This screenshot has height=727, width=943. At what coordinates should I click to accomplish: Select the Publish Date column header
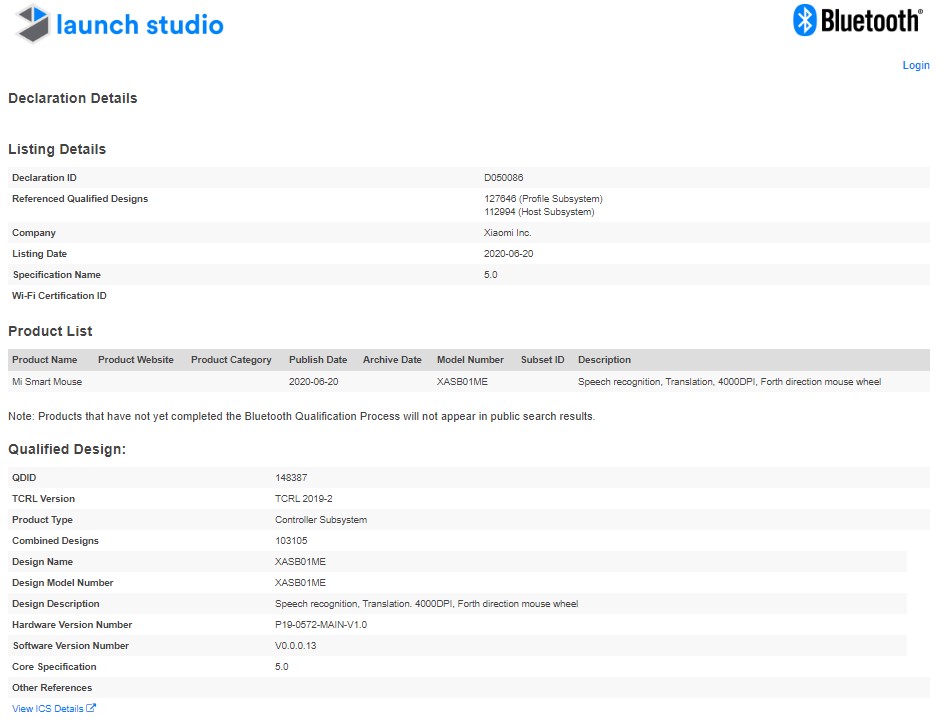tap(318, 360)
